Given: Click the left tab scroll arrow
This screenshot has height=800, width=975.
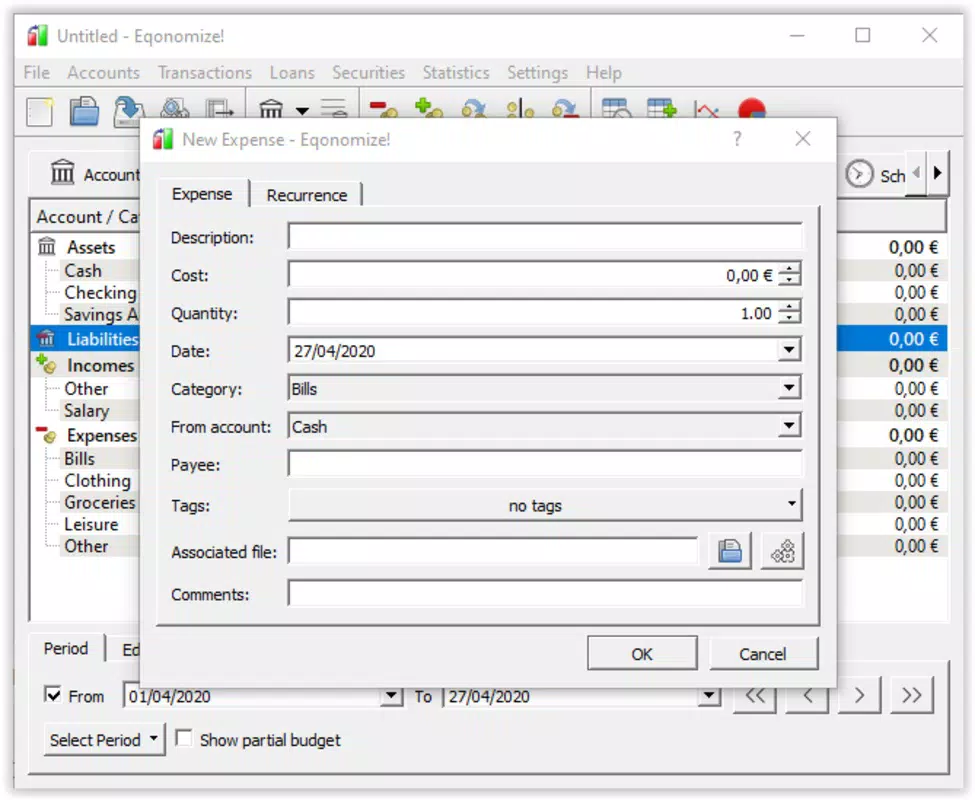Looking at the screenshot, I should [916, 173].
